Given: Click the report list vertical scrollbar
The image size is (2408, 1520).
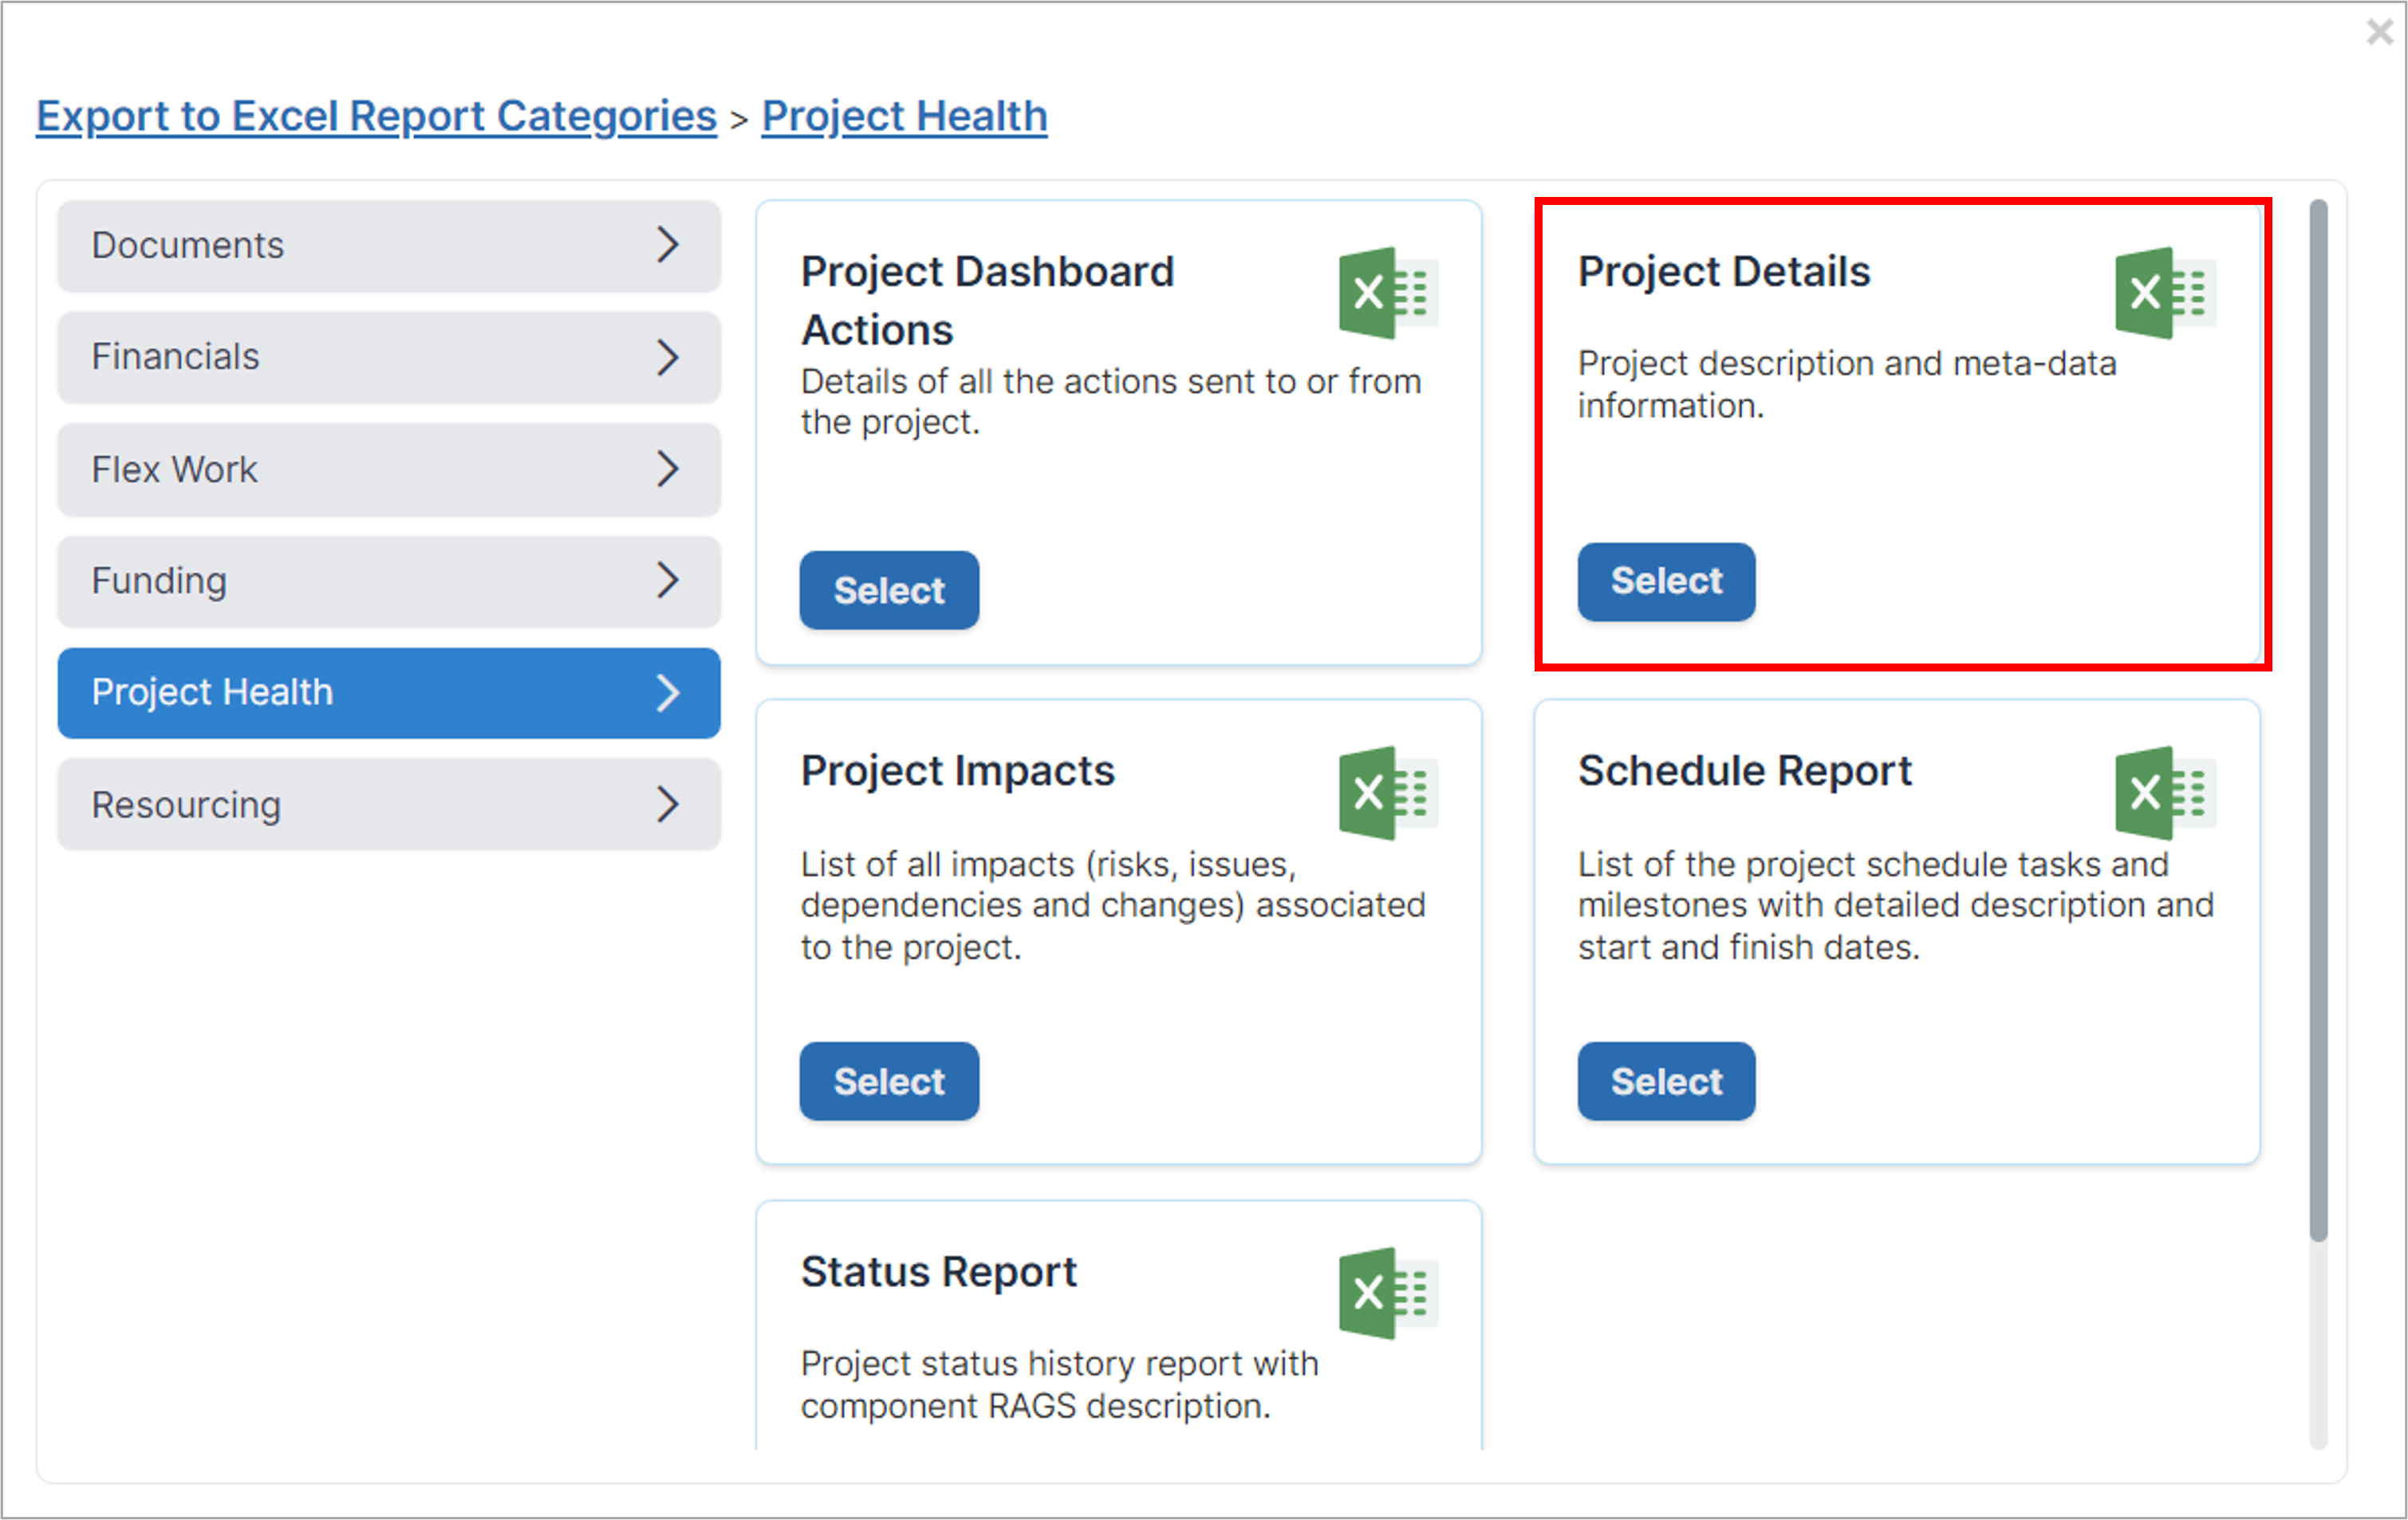Looking at the screenshot, I should pyautogui.click(x=2318, y=720).
